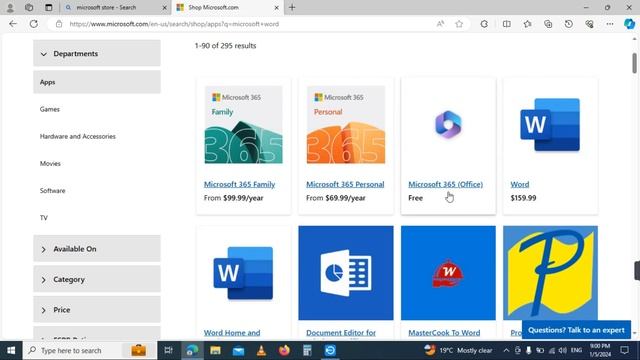Screen dimensions: 640x360
Task: Open the Word $159.99 product link
Action: (x=520, y=184)
